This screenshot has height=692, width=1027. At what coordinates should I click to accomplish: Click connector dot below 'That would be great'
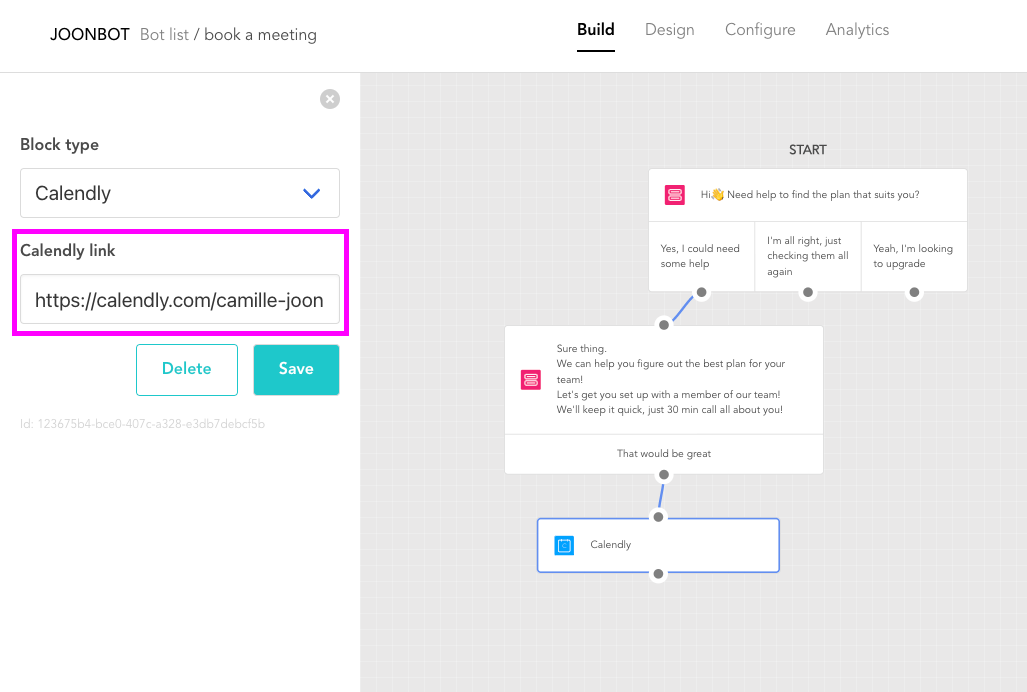[664, 475]
